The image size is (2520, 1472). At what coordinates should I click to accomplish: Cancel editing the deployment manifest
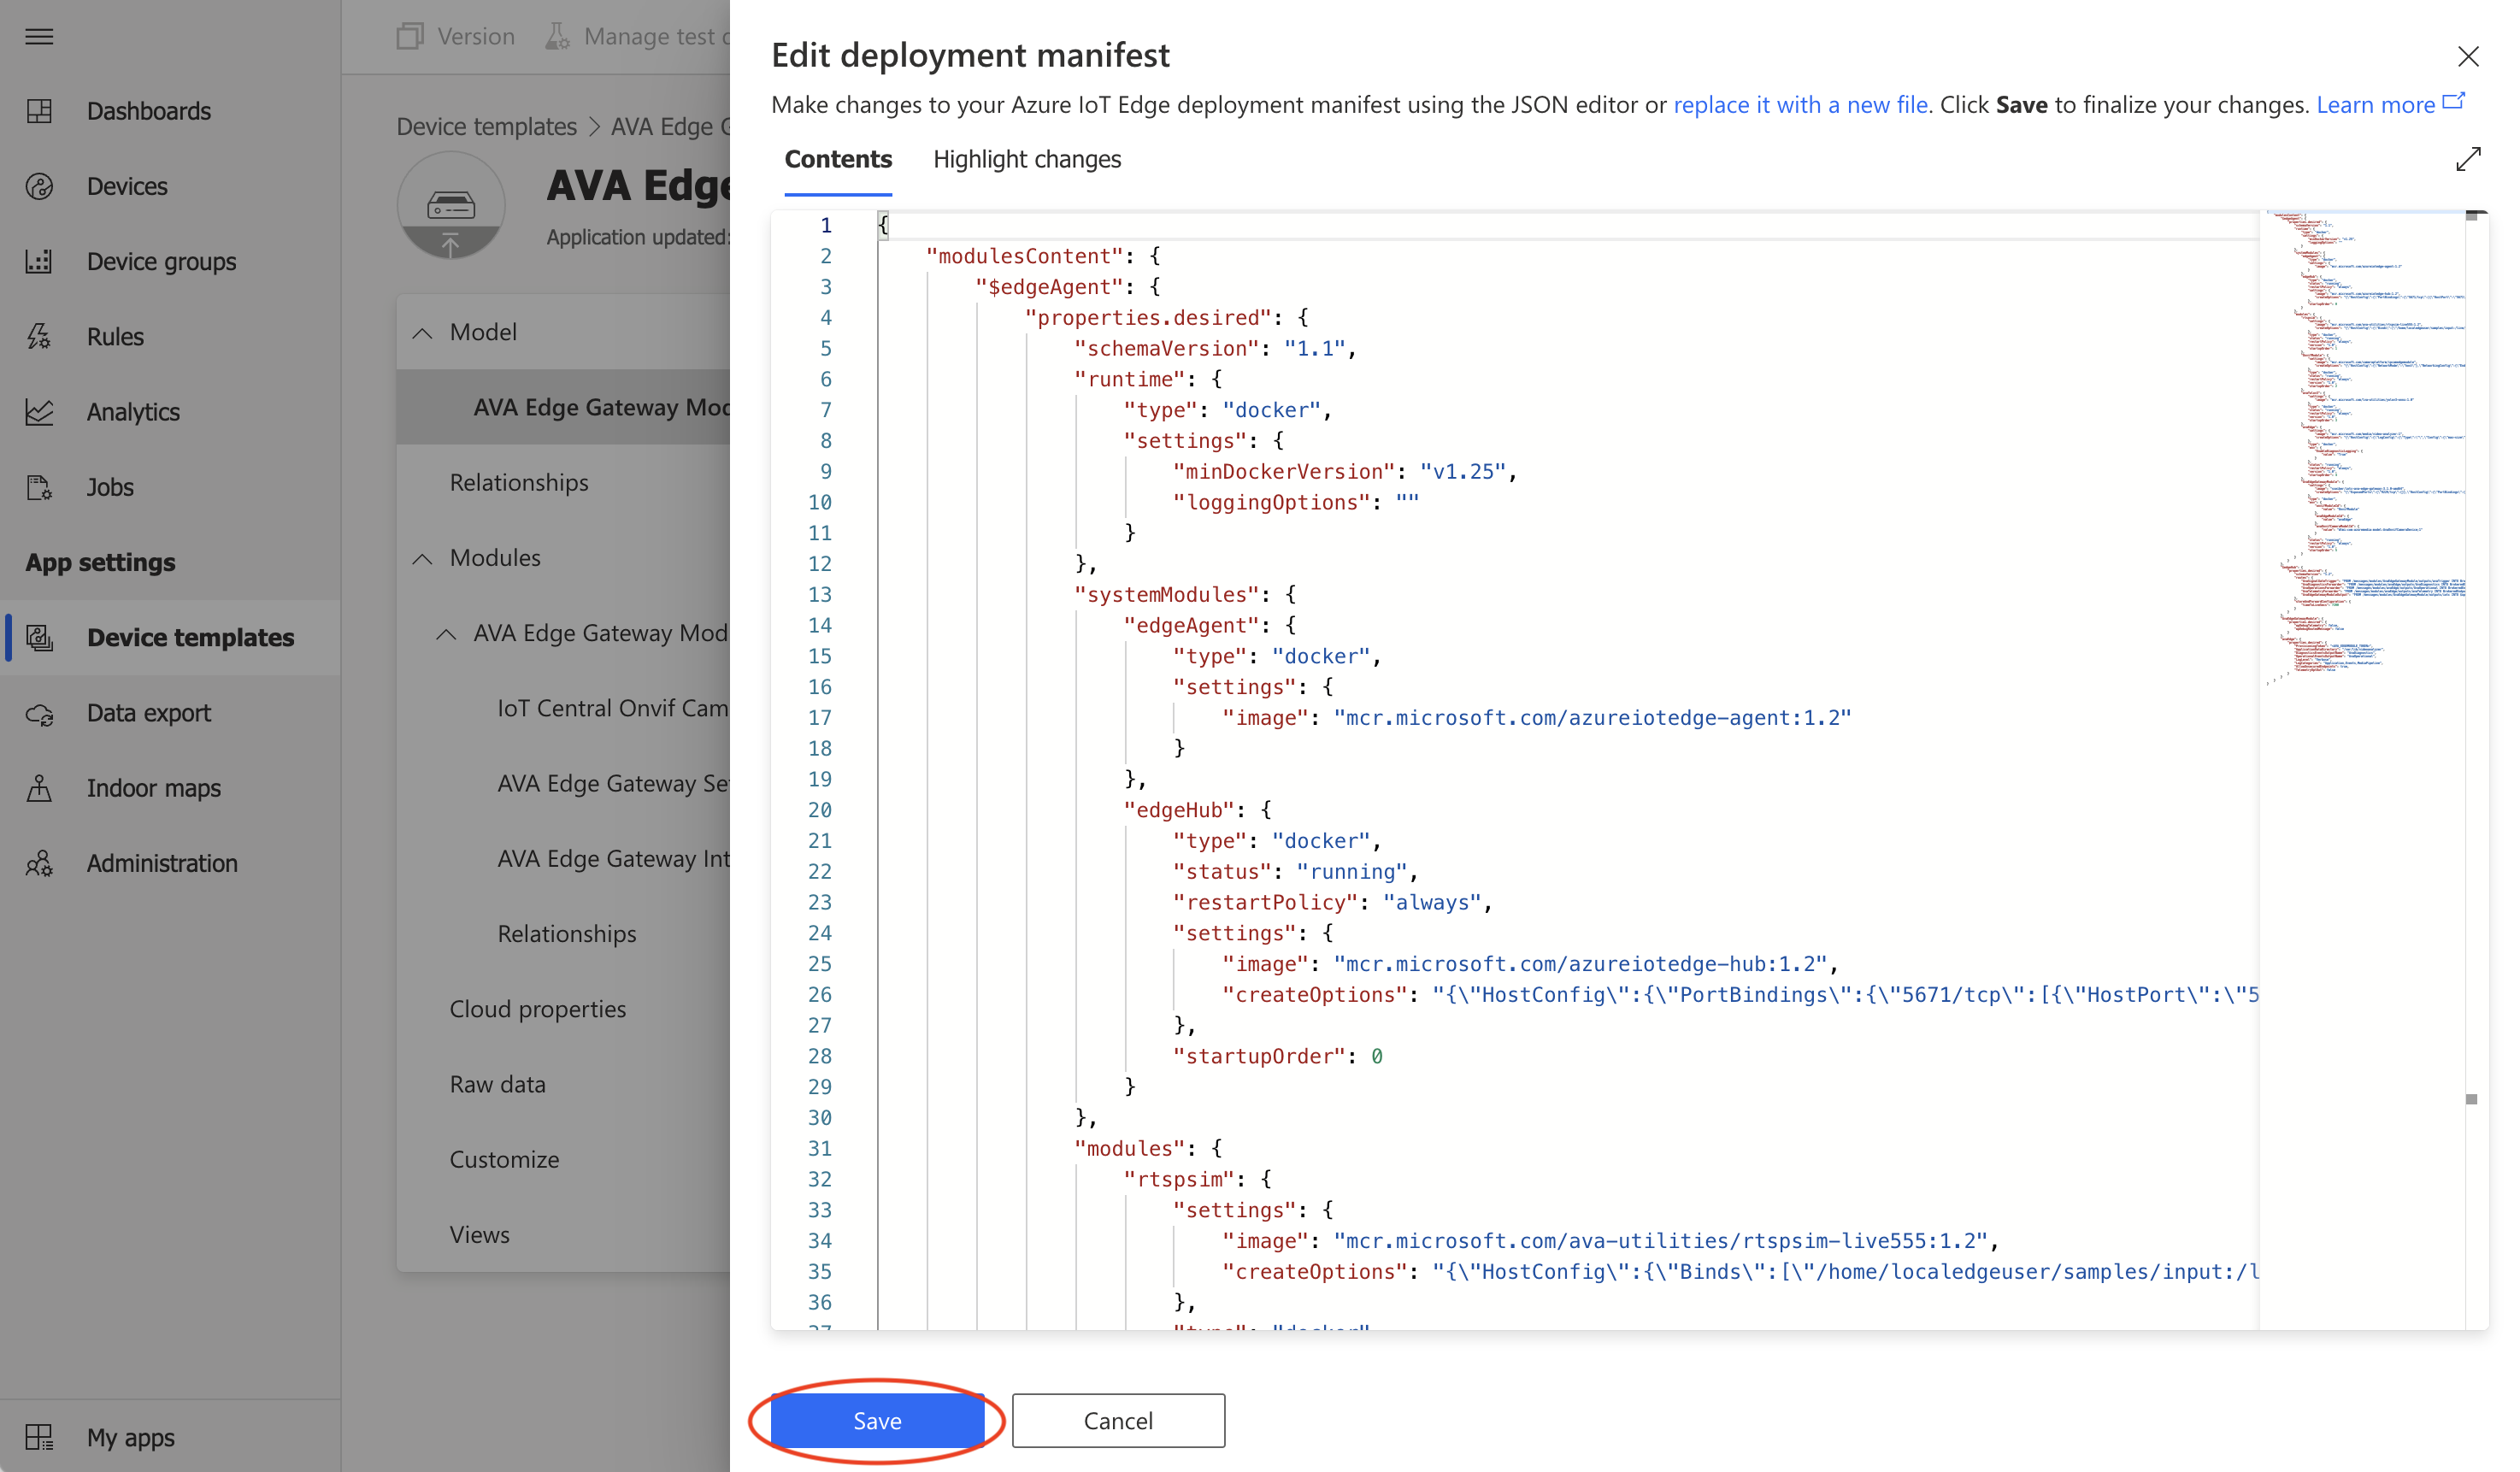point(1118,1420)
